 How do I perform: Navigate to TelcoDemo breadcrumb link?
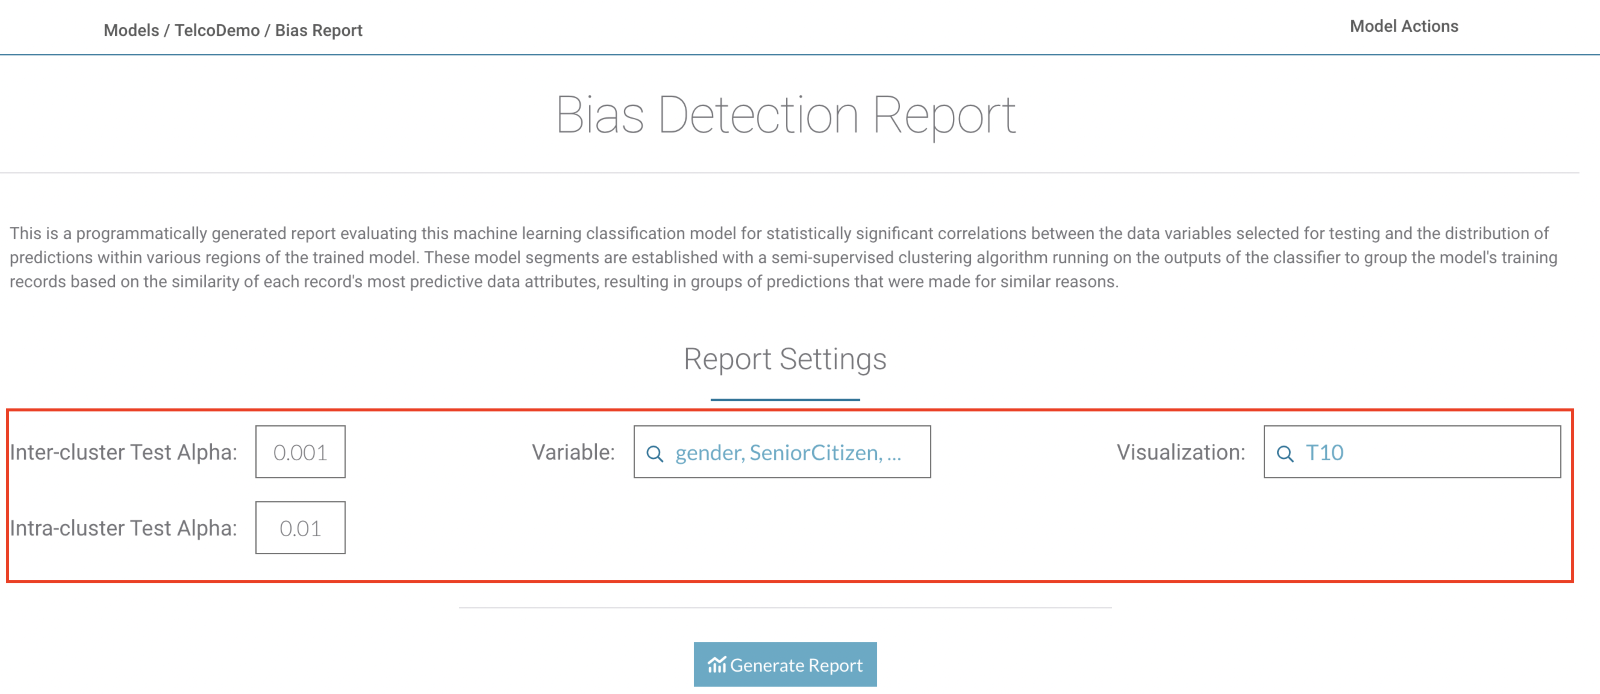pos(217,31)
